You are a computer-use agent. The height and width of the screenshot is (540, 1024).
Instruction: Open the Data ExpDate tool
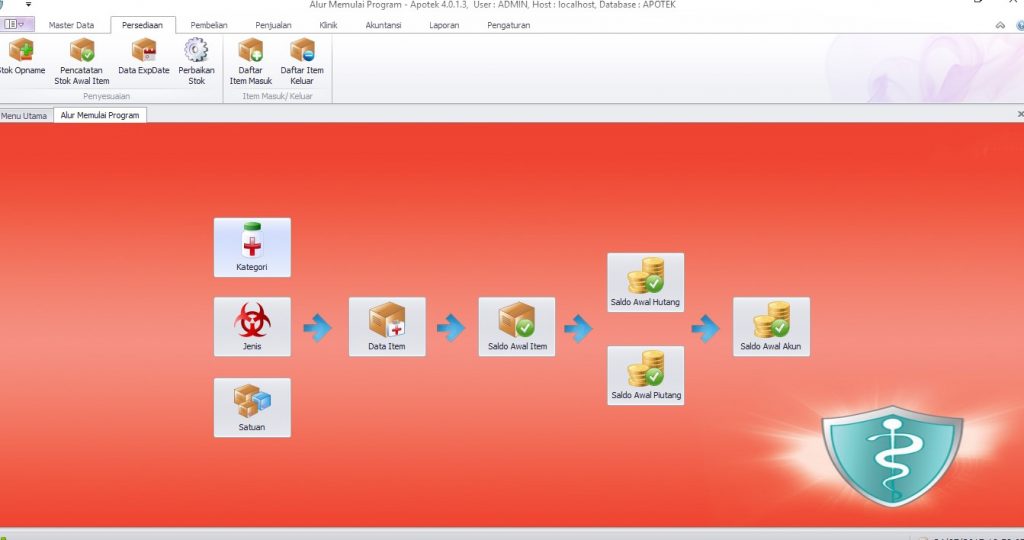tap(144, 60)
